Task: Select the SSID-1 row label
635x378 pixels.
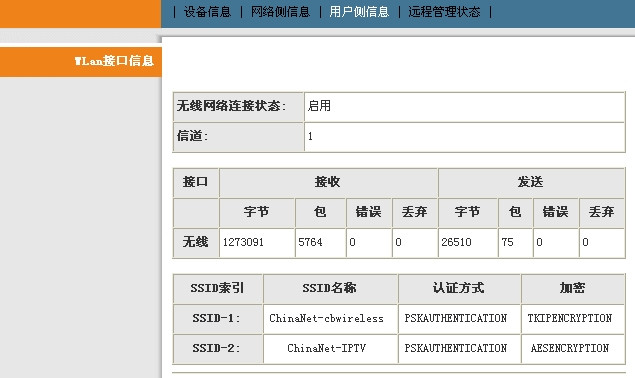Action: [217, 318]
